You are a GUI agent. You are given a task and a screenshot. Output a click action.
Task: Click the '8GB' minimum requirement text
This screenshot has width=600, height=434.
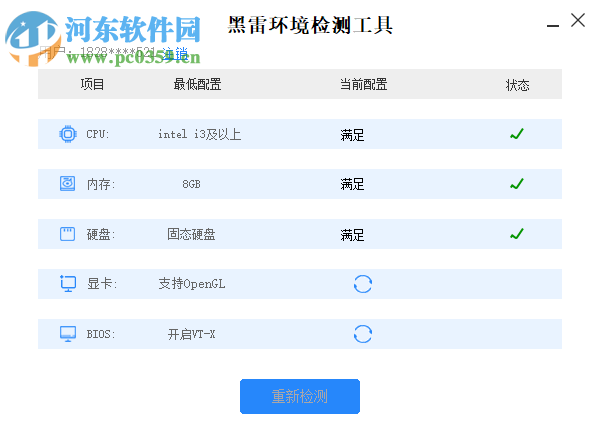[x=191, y=184]
